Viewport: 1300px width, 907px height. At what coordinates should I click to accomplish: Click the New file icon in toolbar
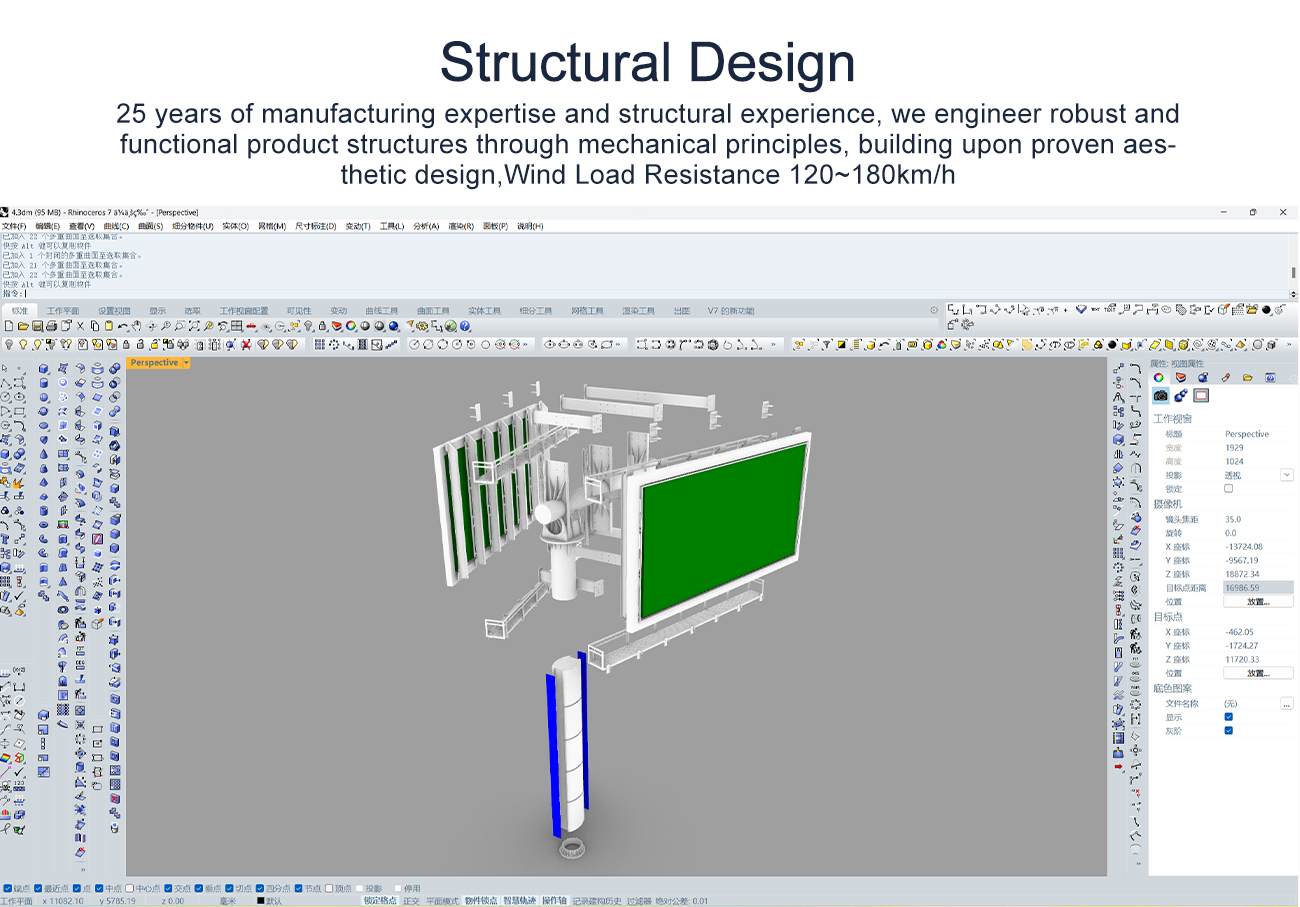tap(9, 326)
